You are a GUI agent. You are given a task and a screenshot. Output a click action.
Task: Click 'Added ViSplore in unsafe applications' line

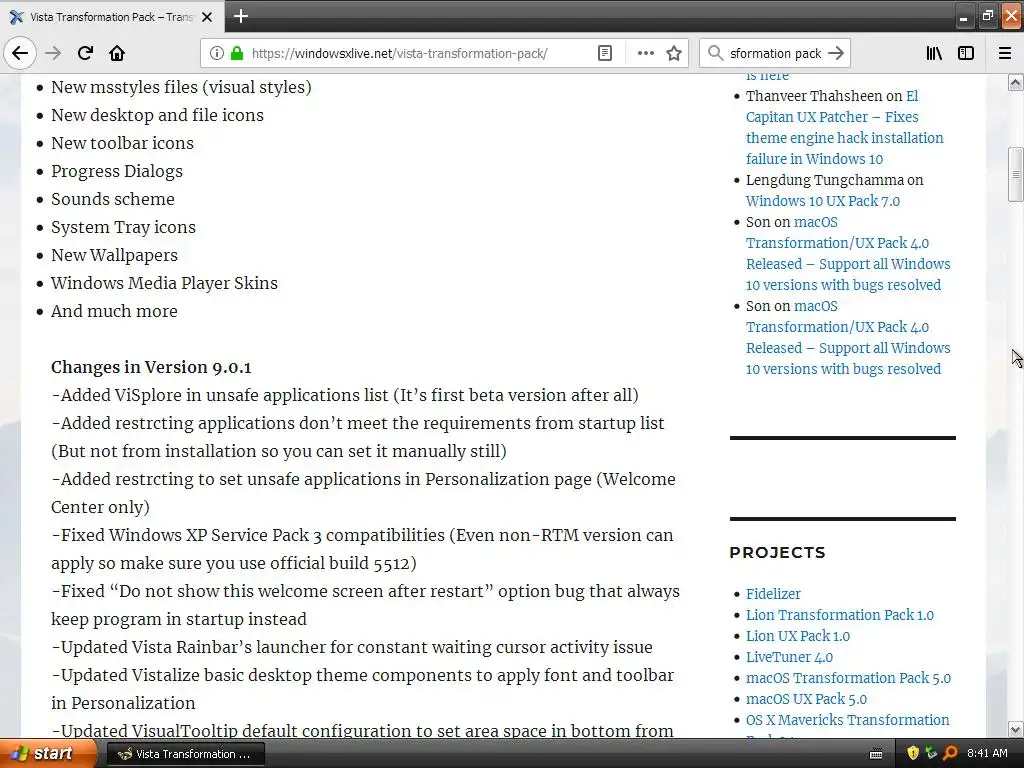click(x=345, y=395)
